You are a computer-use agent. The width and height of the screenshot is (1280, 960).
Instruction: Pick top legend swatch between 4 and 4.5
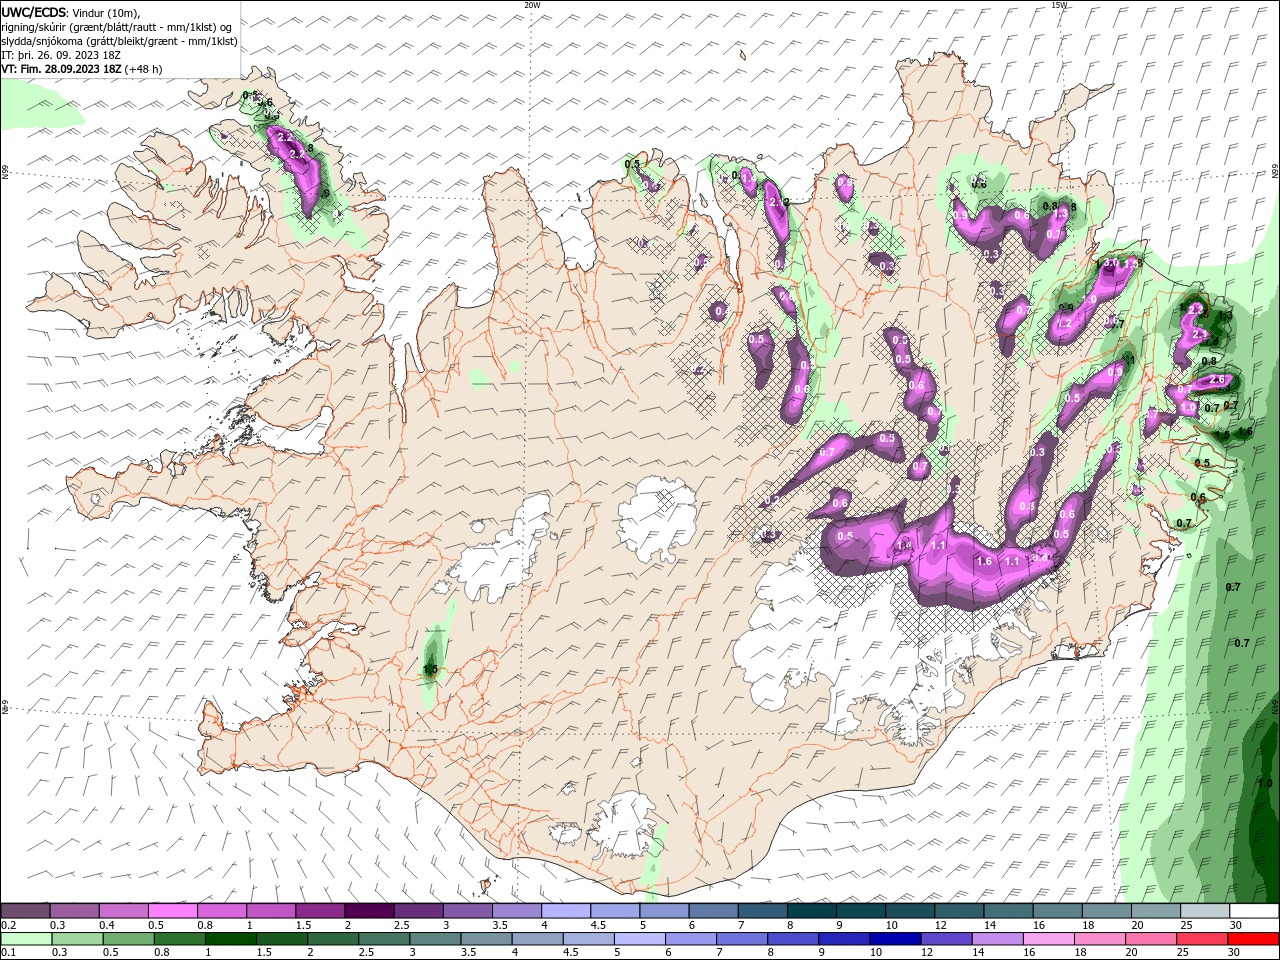(566, 911)
